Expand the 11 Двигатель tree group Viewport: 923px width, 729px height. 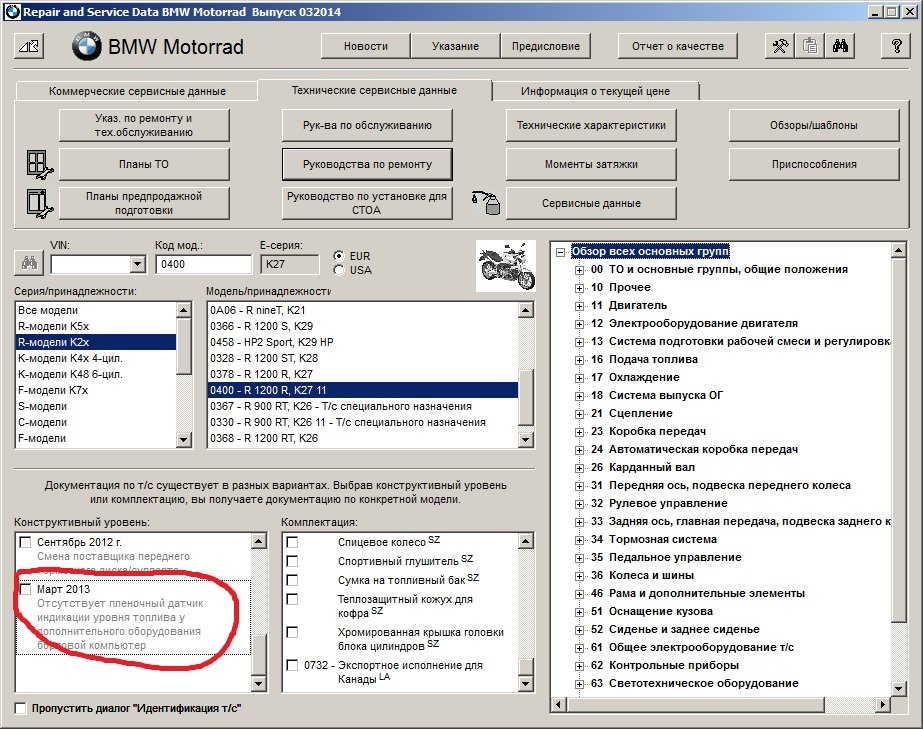click(x=579, y=305)
